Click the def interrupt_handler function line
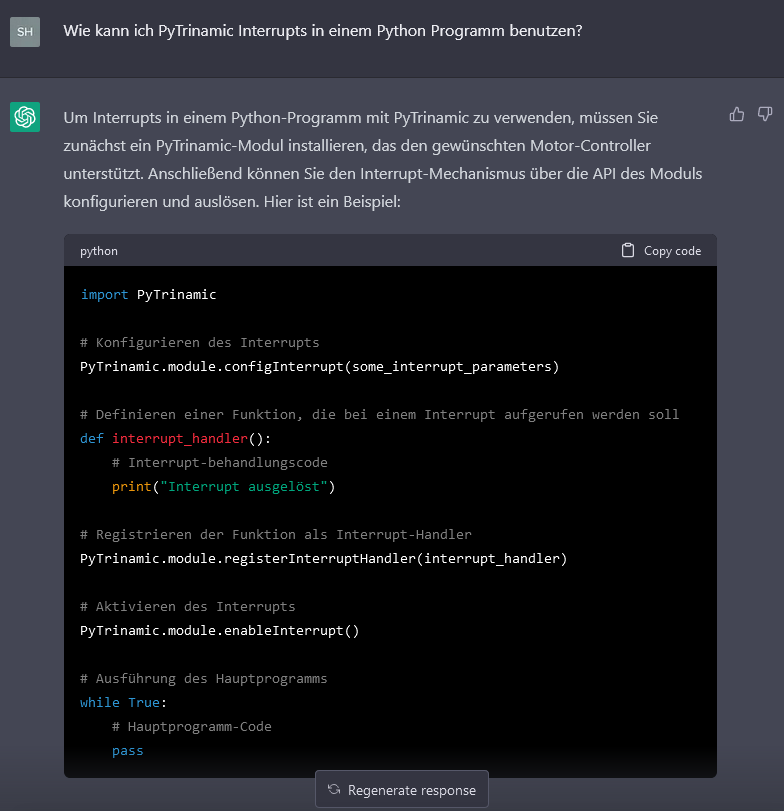This screenshot has height=811, width=784. [175, 439]
